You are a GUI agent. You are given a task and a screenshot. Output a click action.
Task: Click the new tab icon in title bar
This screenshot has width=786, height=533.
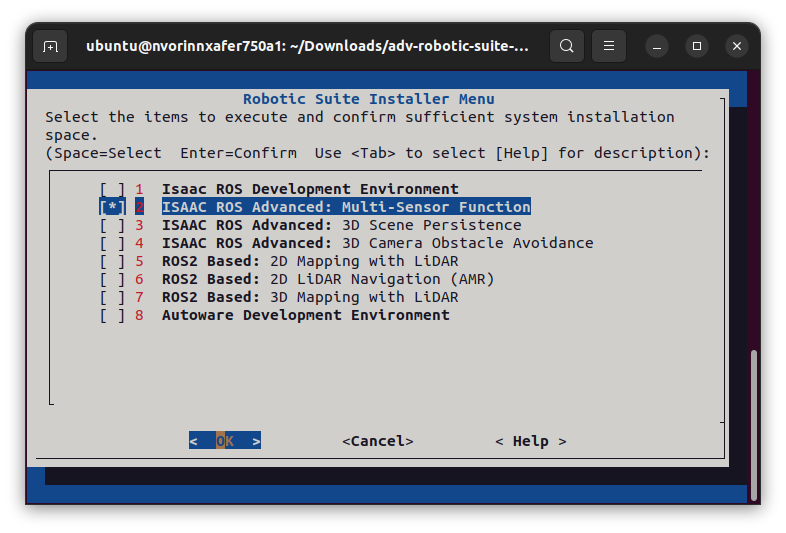point(51,46)
